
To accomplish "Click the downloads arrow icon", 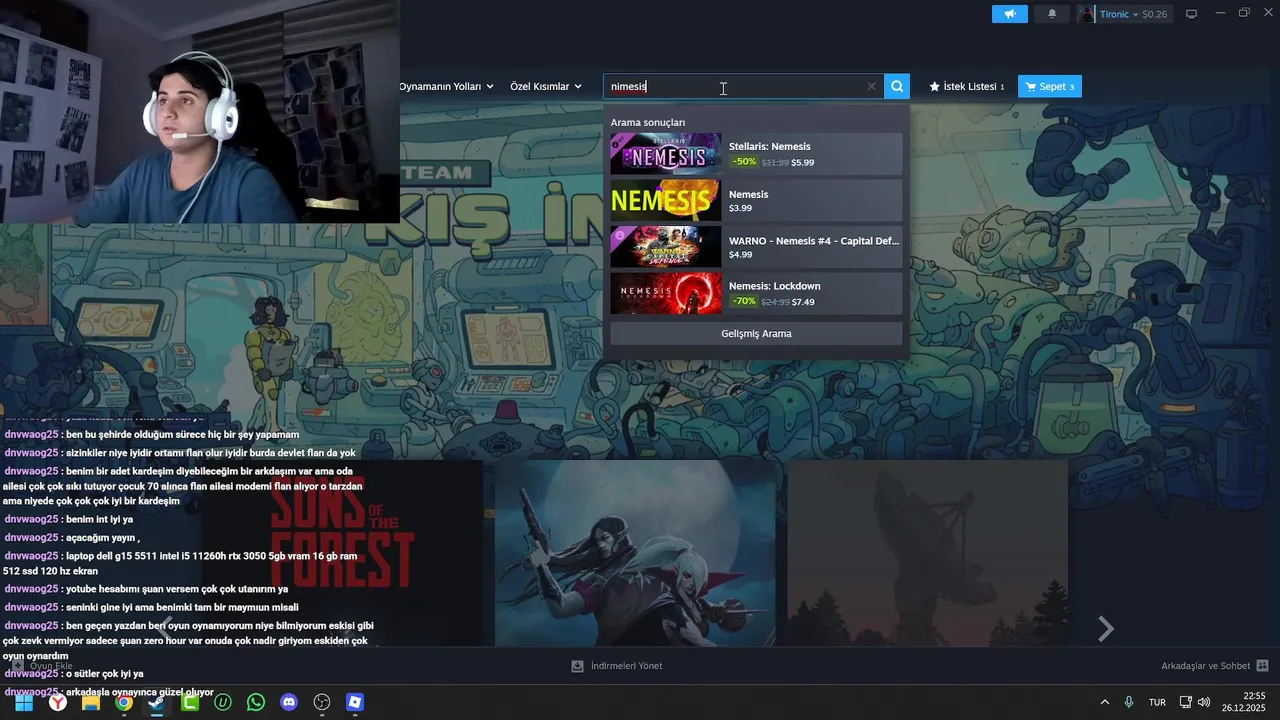I will 577,666.
